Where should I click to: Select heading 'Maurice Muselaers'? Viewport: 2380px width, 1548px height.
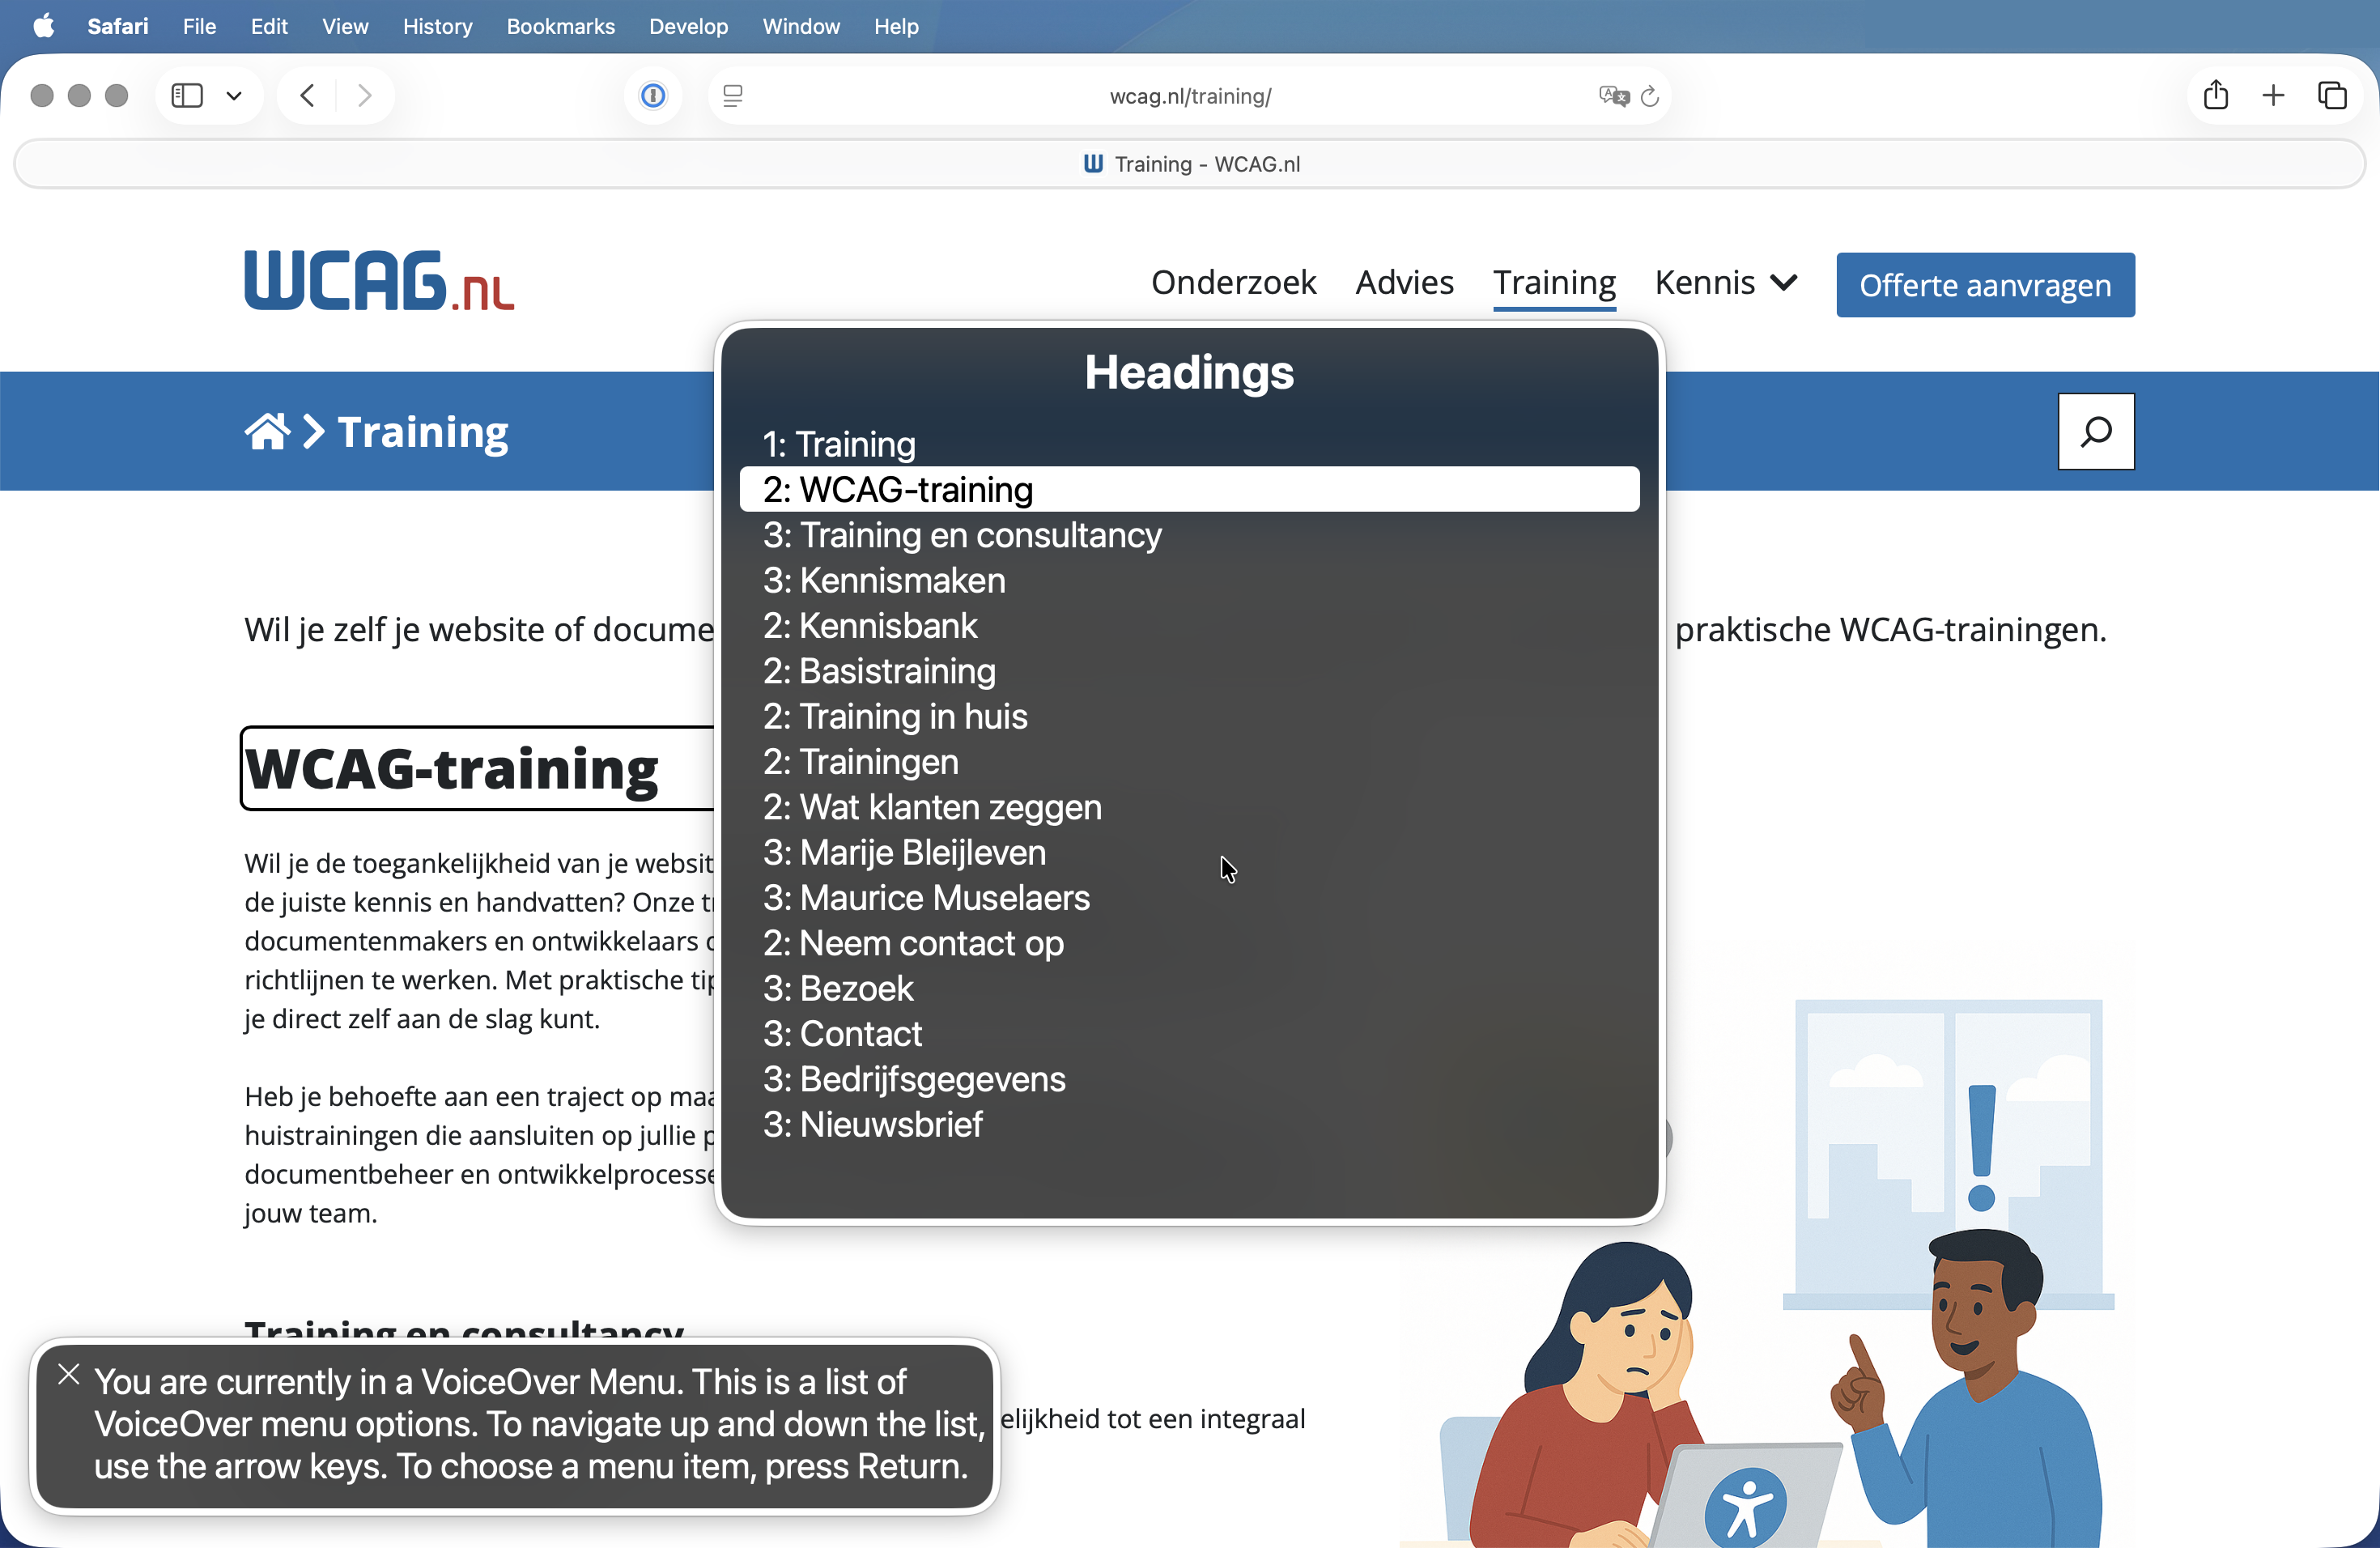[1189, 898]
